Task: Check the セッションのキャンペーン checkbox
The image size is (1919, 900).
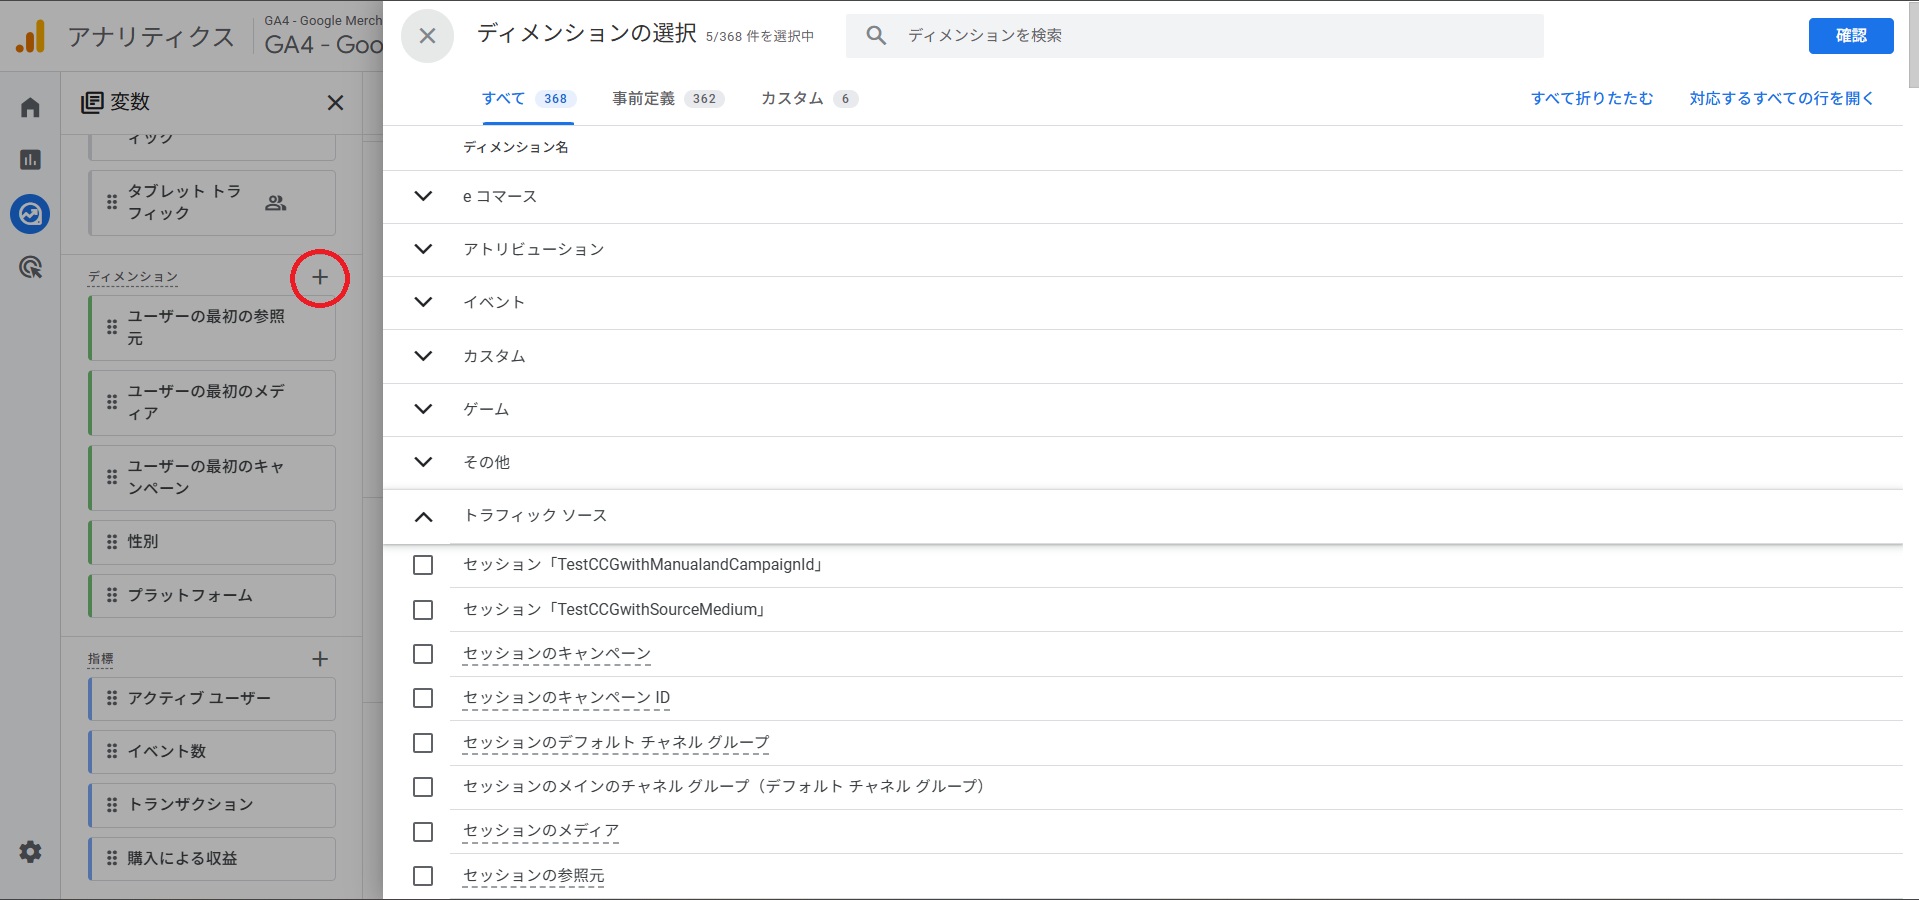Action: pos(423,654)
